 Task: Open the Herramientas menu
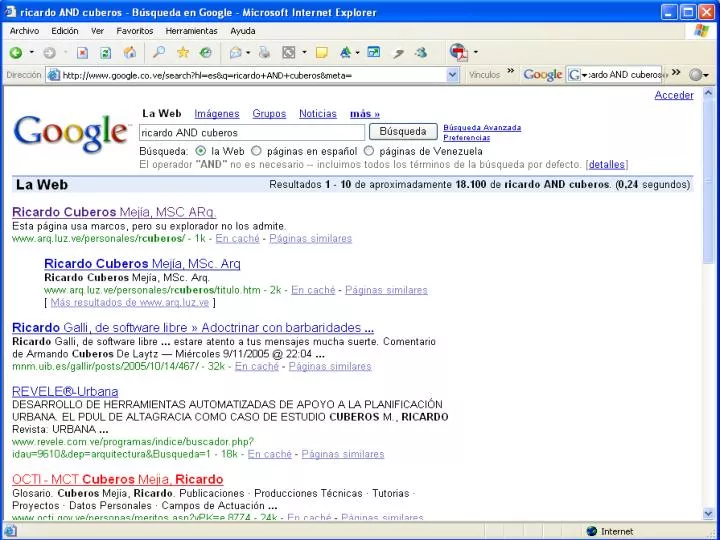191,31
